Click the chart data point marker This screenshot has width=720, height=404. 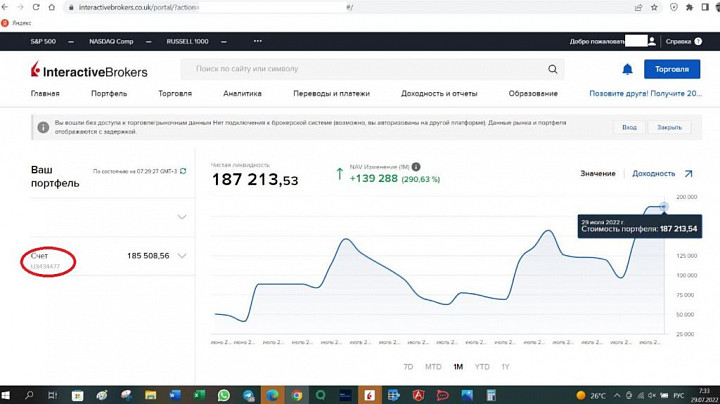coord(664,207)
